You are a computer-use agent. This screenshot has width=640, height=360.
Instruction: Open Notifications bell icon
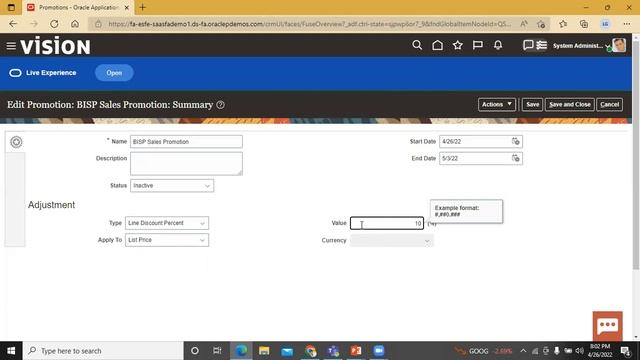coord(498,45)
